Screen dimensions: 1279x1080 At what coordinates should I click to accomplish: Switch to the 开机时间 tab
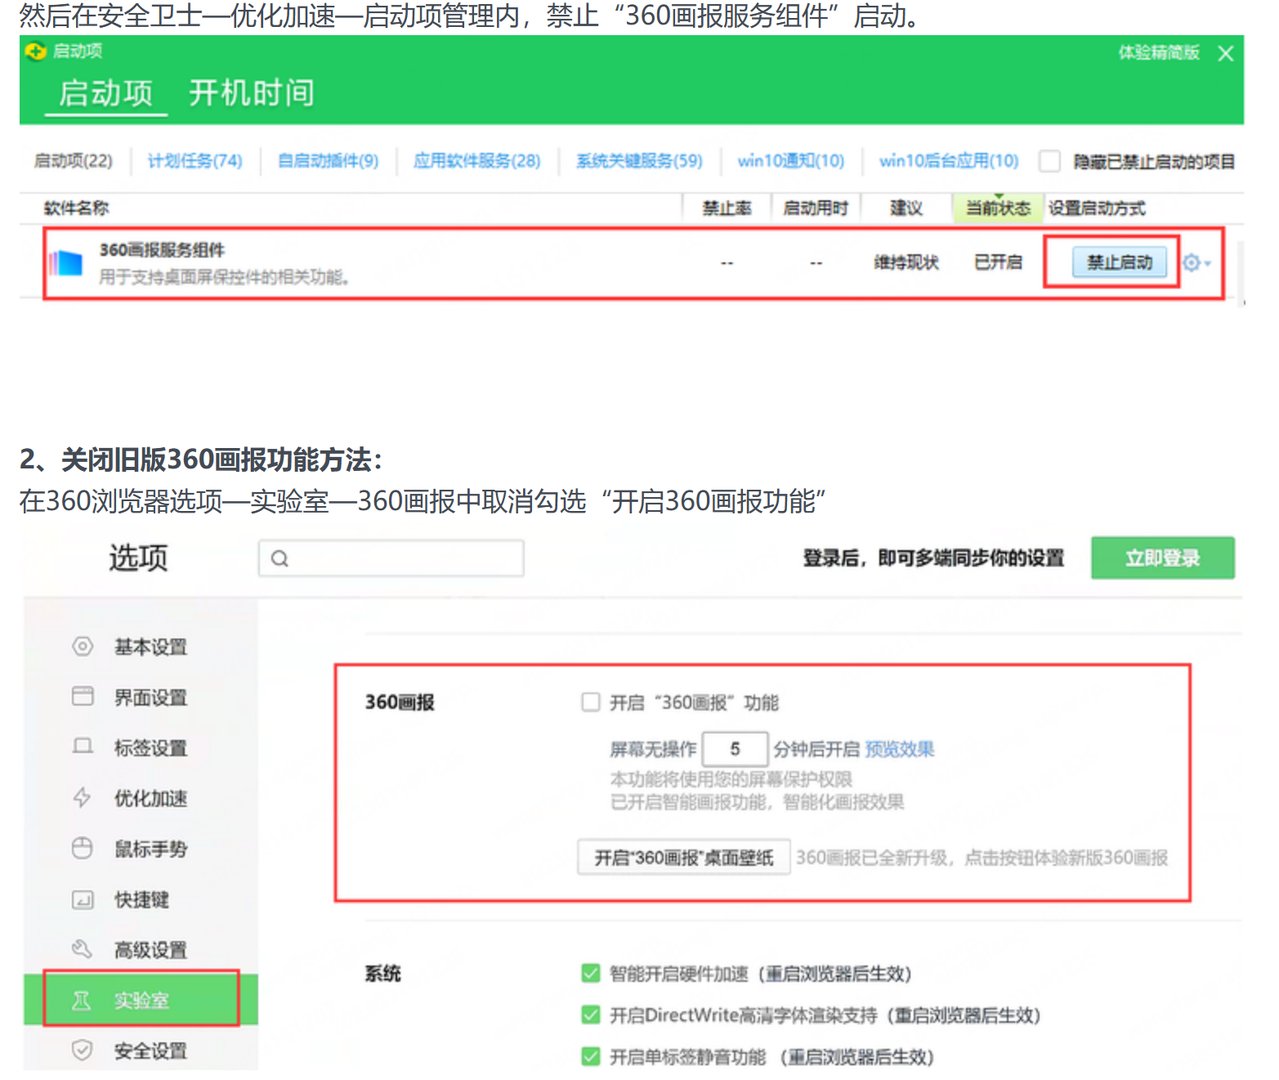click(x=253, y=93)
